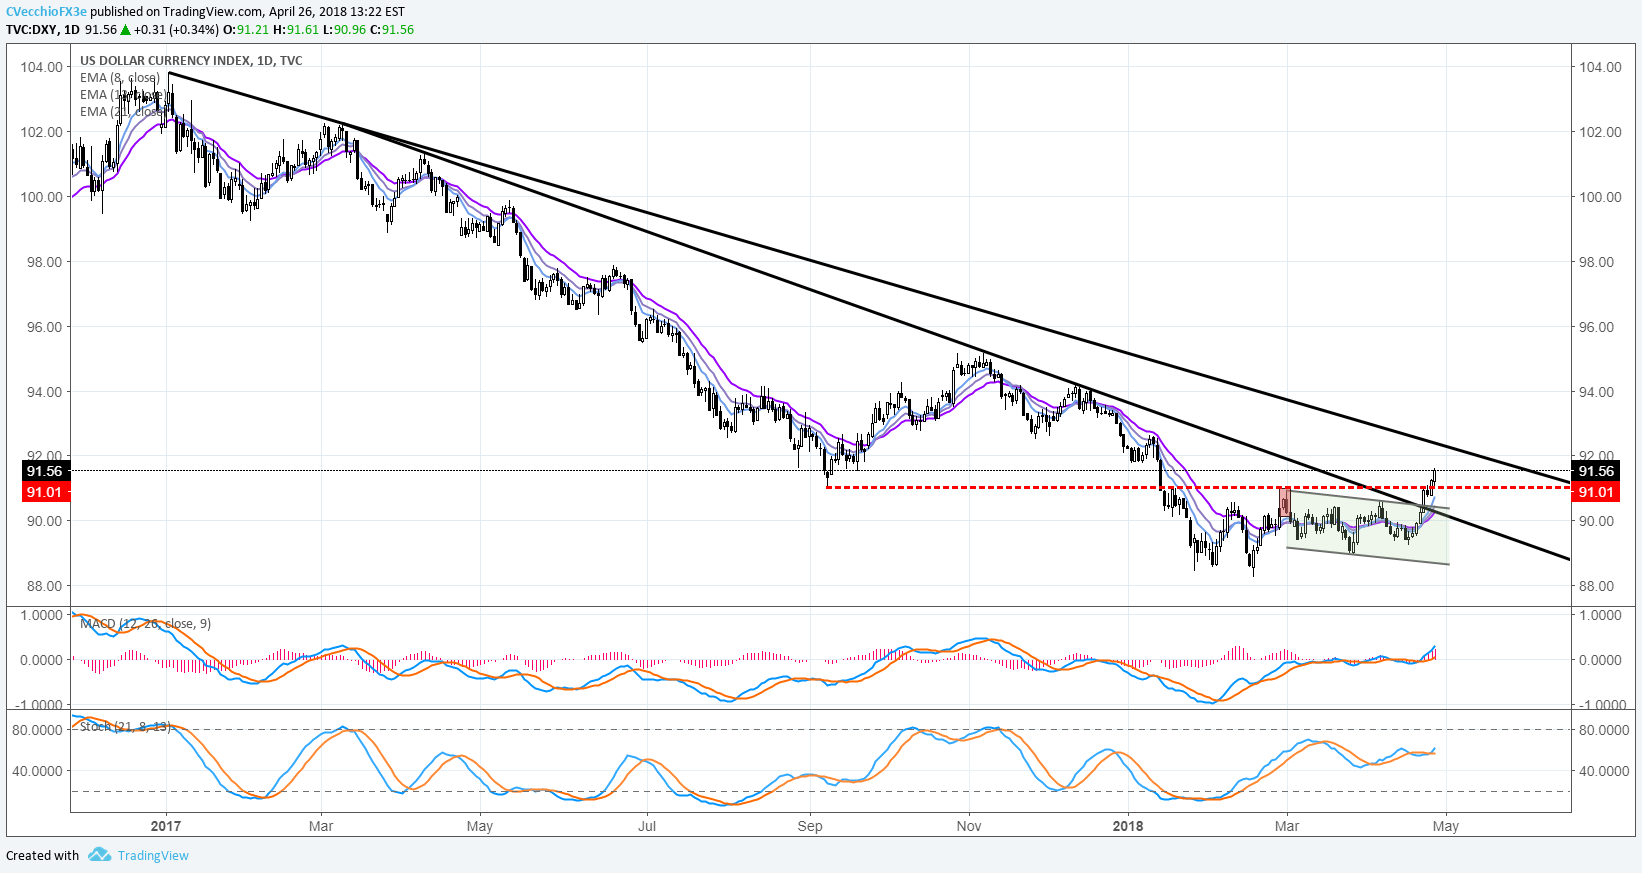1642x873 pixels.
Task: Click the 2018 date label on time axis
Action: [x=1128, y=826]
